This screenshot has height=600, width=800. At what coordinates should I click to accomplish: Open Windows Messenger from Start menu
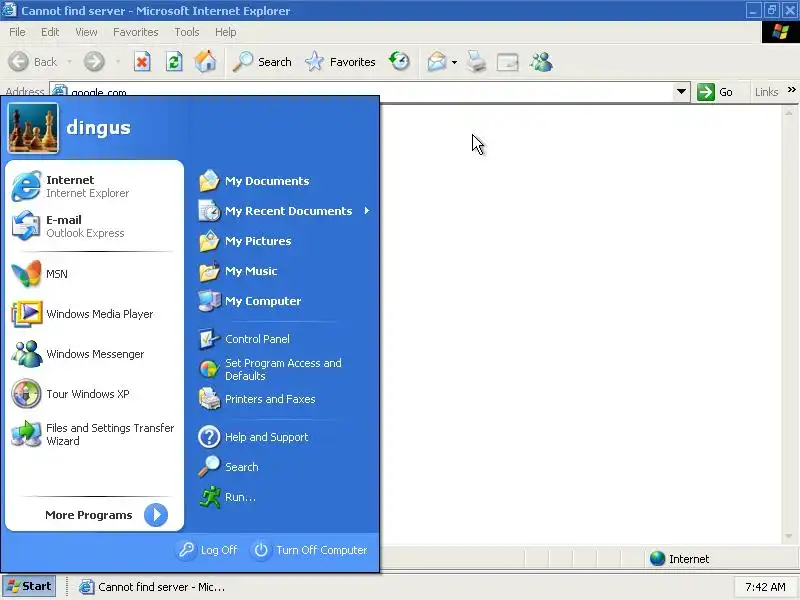coord(94,354)
